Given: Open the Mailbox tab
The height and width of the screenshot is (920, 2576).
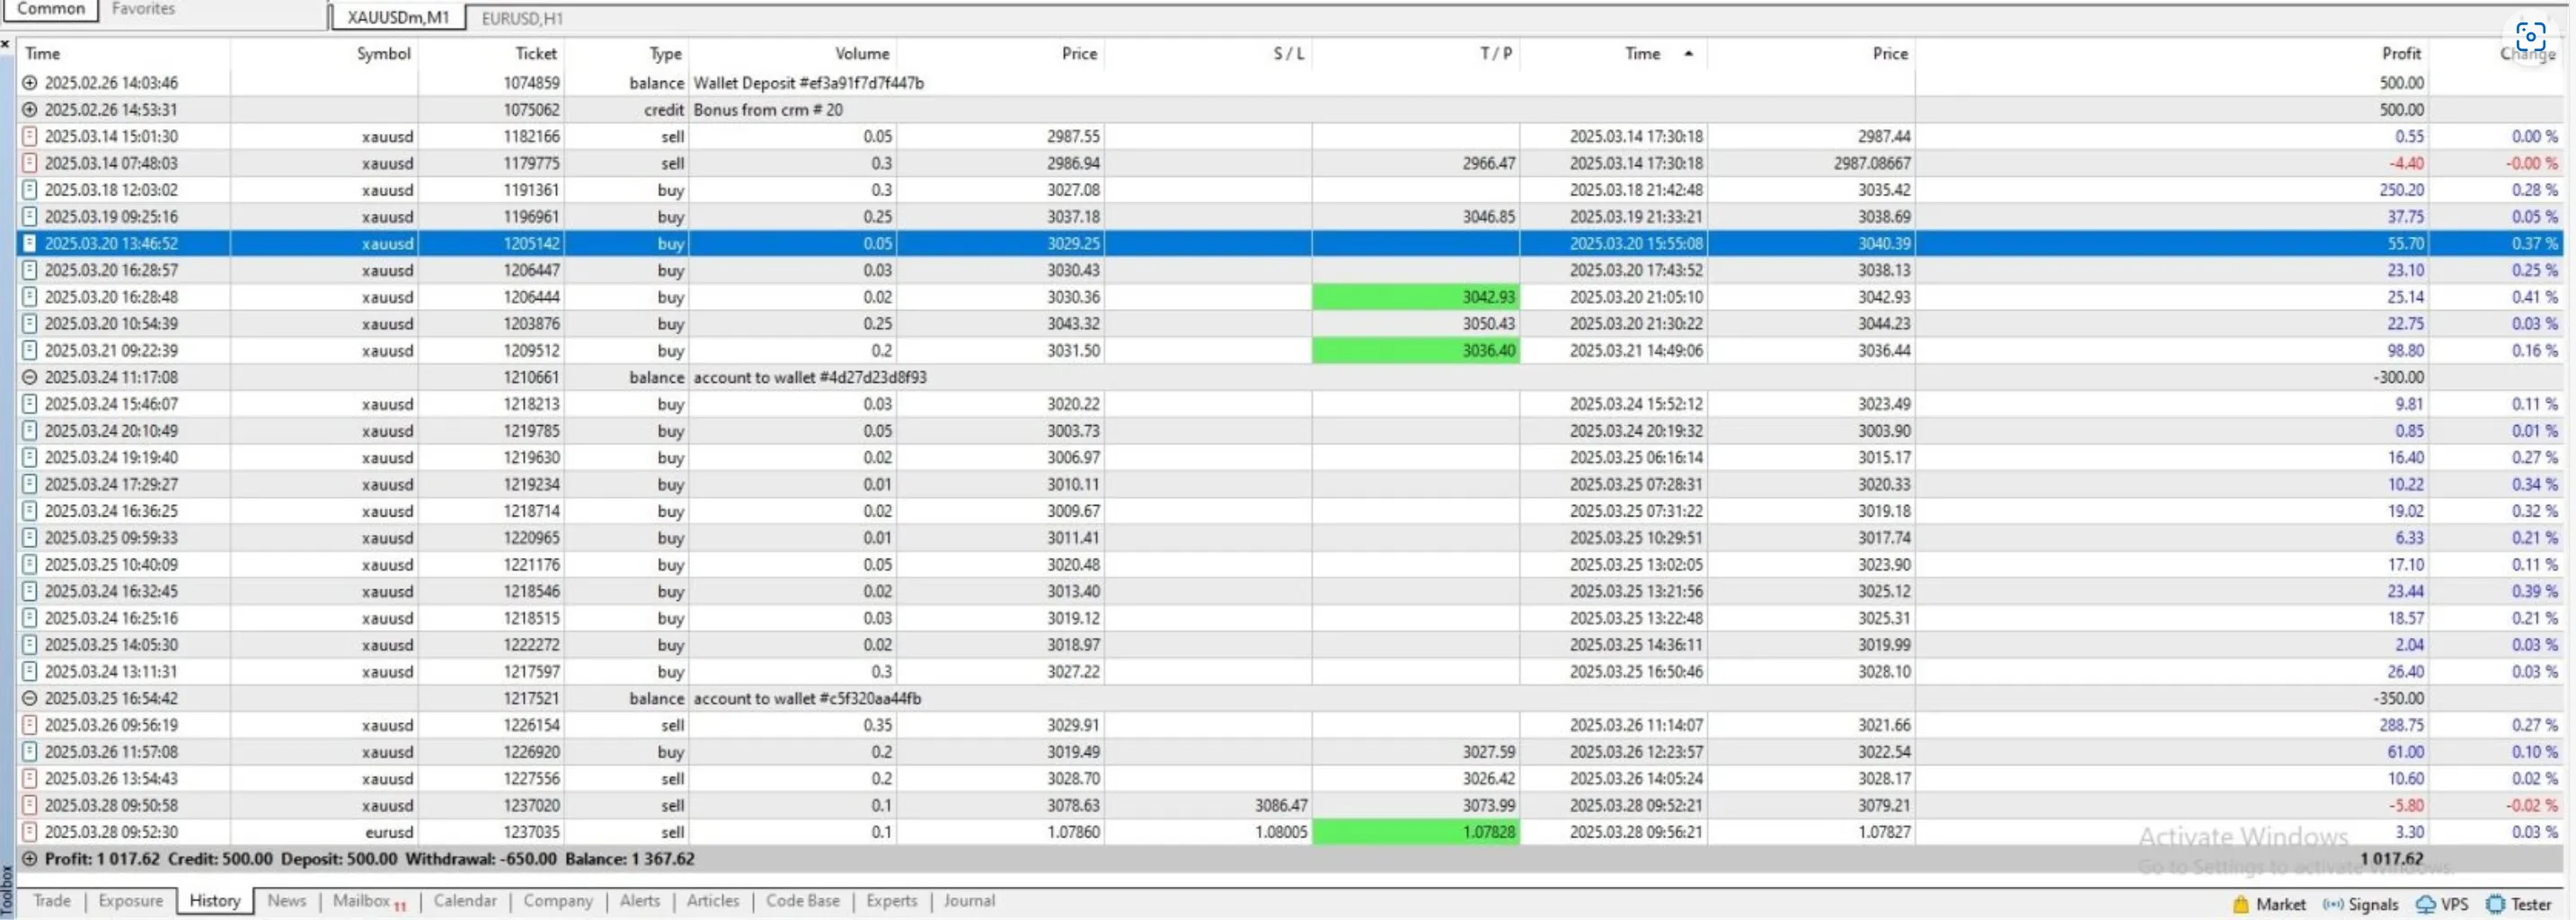Looking at the screenshot, I should [369, 901].
